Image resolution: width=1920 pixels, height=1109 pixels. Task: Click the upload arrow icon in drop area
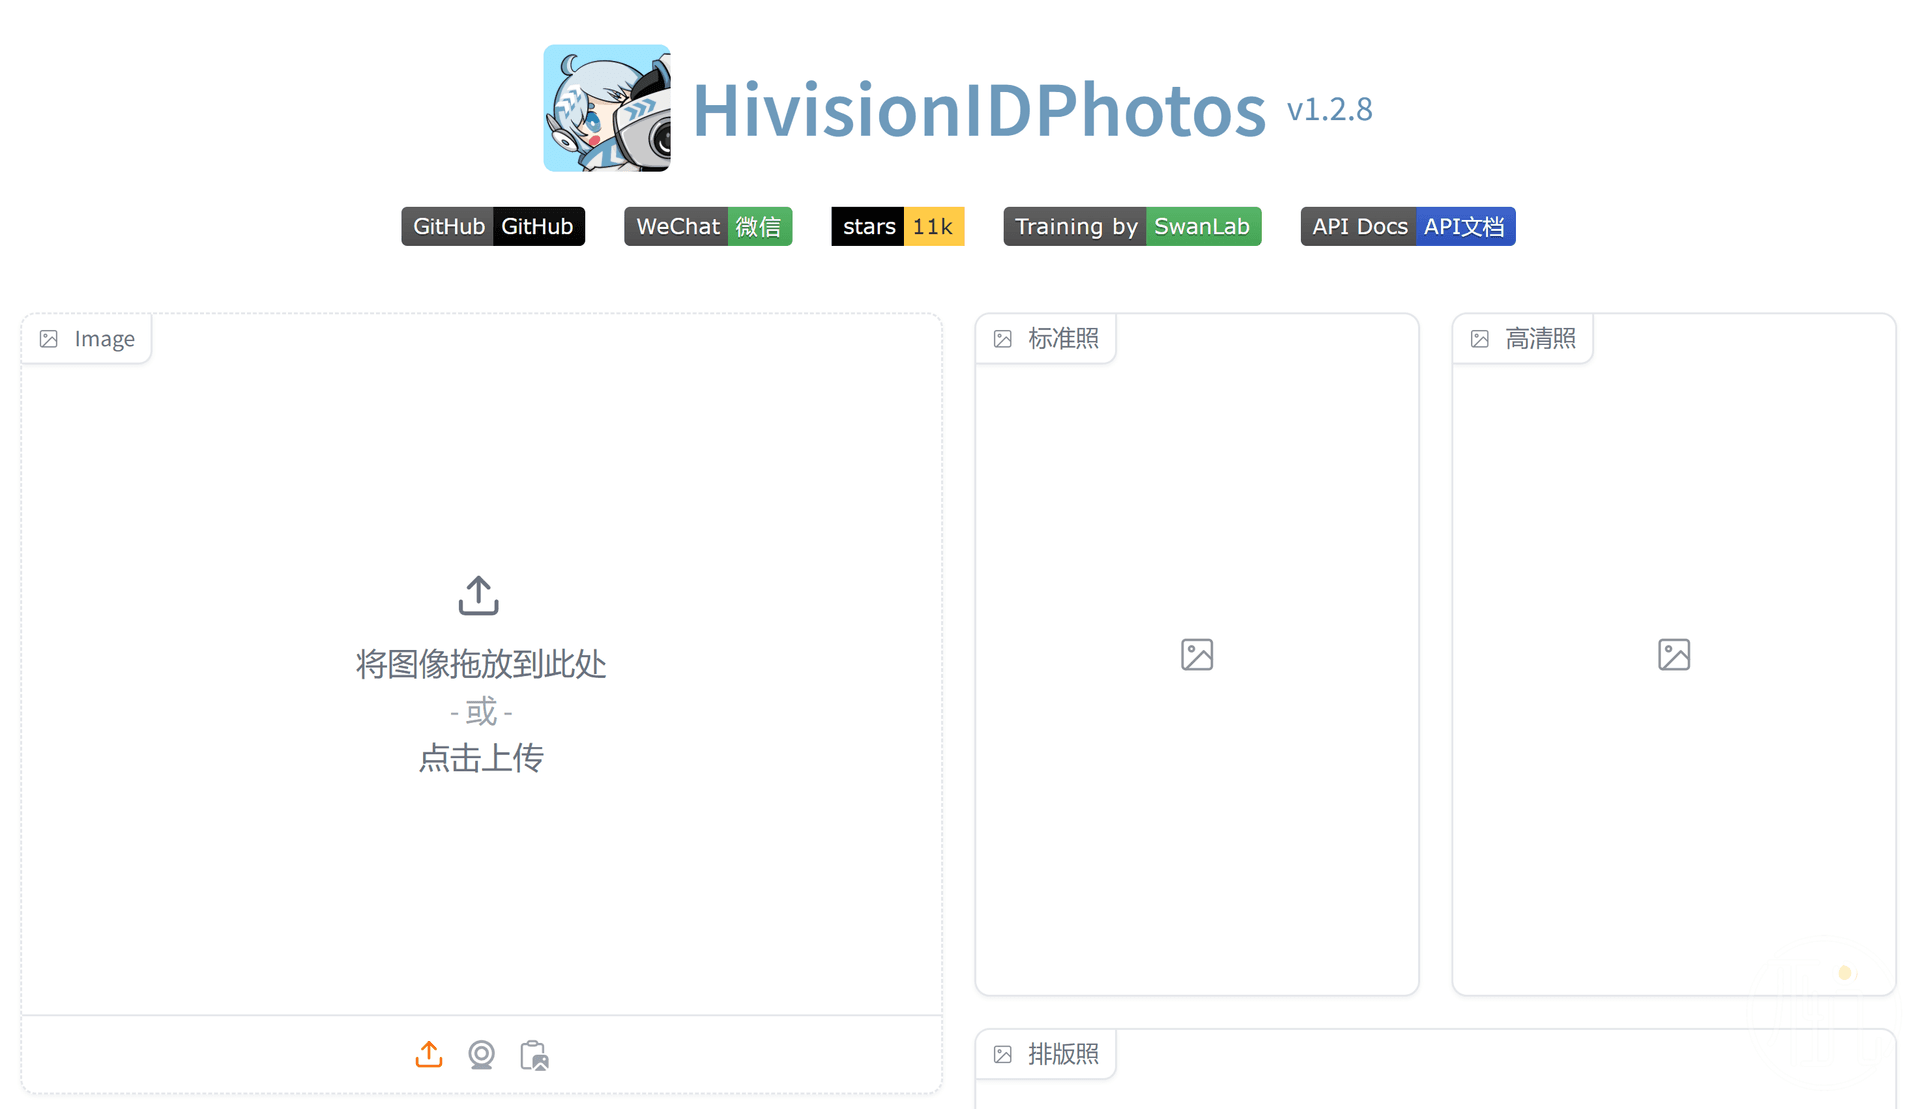[x=479, y=595]
